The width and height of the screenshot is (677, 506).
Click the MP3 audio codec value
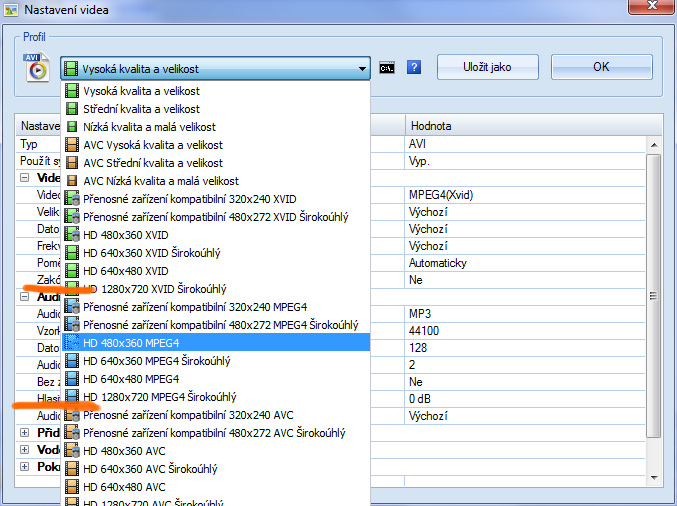[525, 313]
